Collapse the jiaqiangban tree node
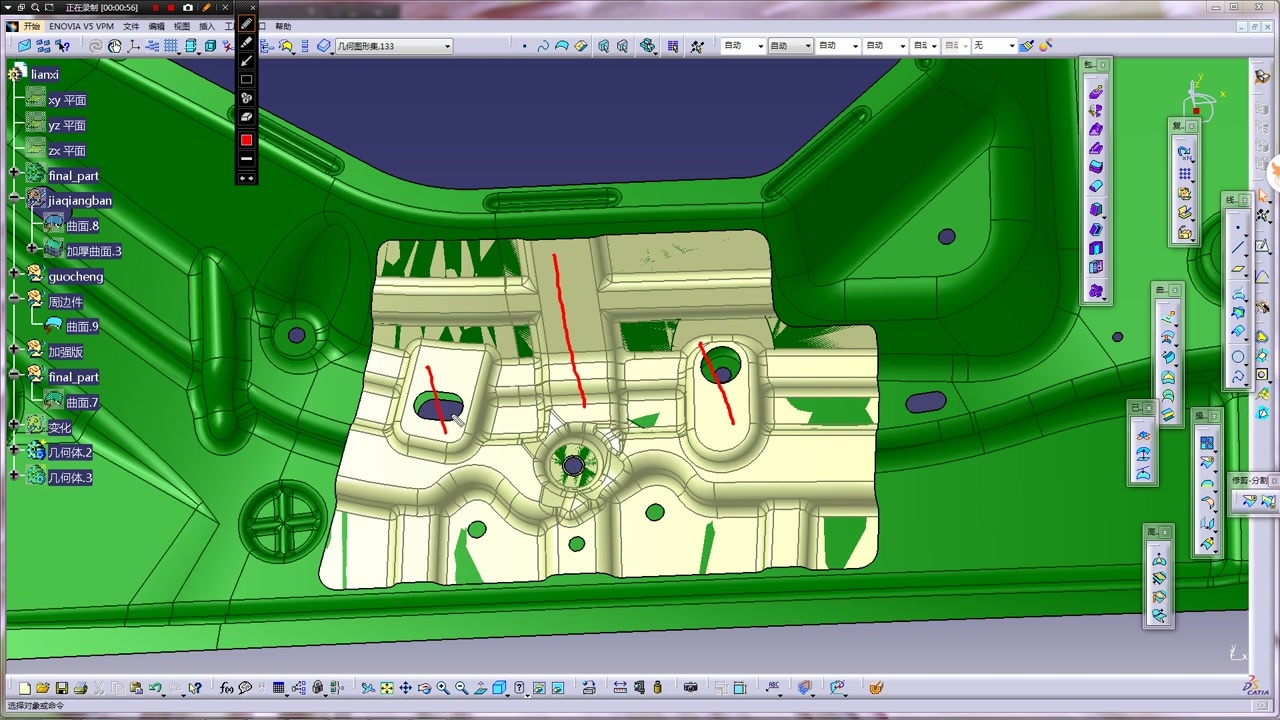The width and height of the screenshot is (1280, 720). 14,199
